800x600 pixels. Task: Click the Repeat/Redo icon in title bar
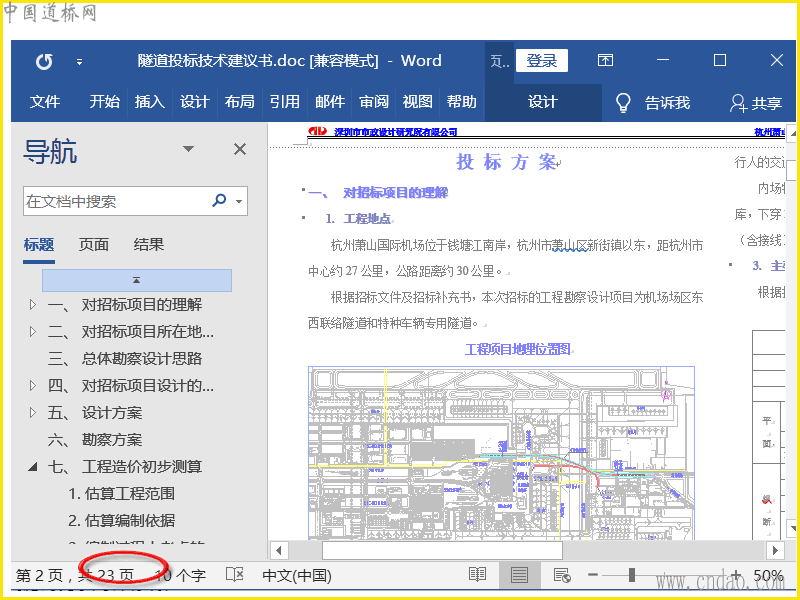[44, 62]
